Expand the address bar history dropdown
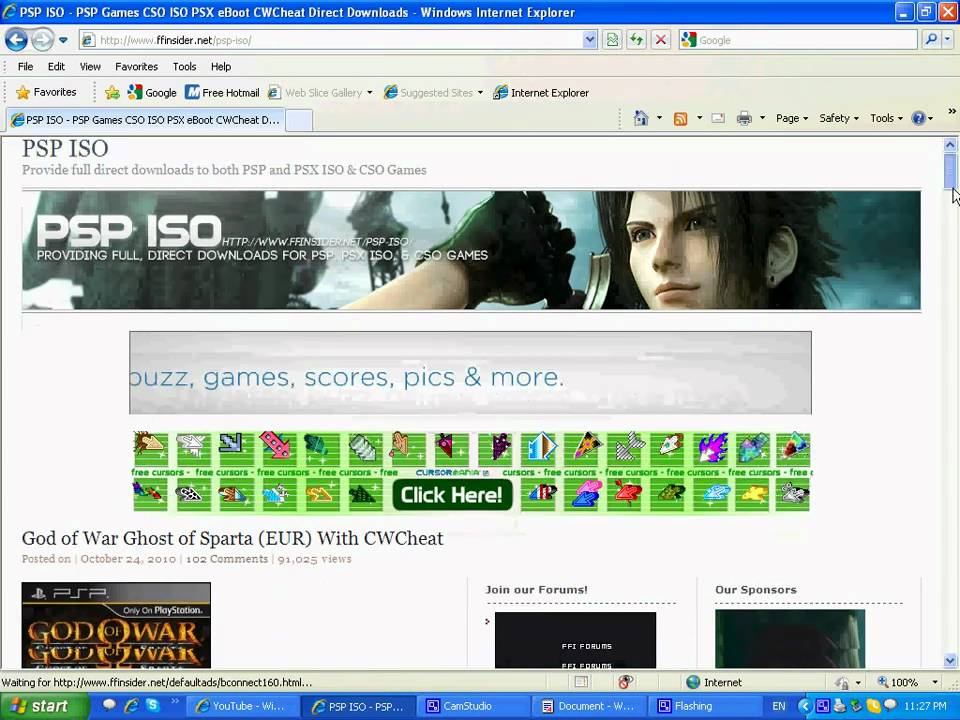This screenshot has width=960, height=720. (590, 40)
